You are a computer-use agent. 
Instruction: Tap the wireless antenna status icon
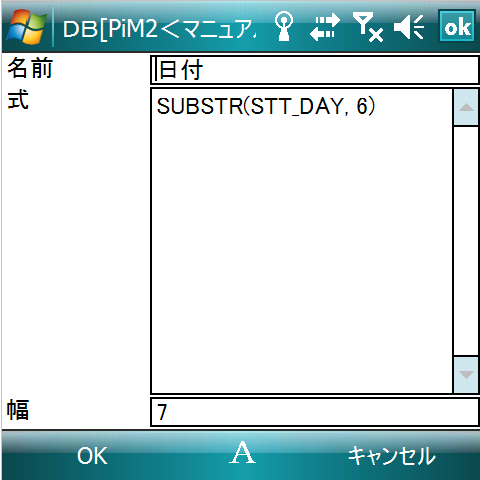(x=283, y=27)
